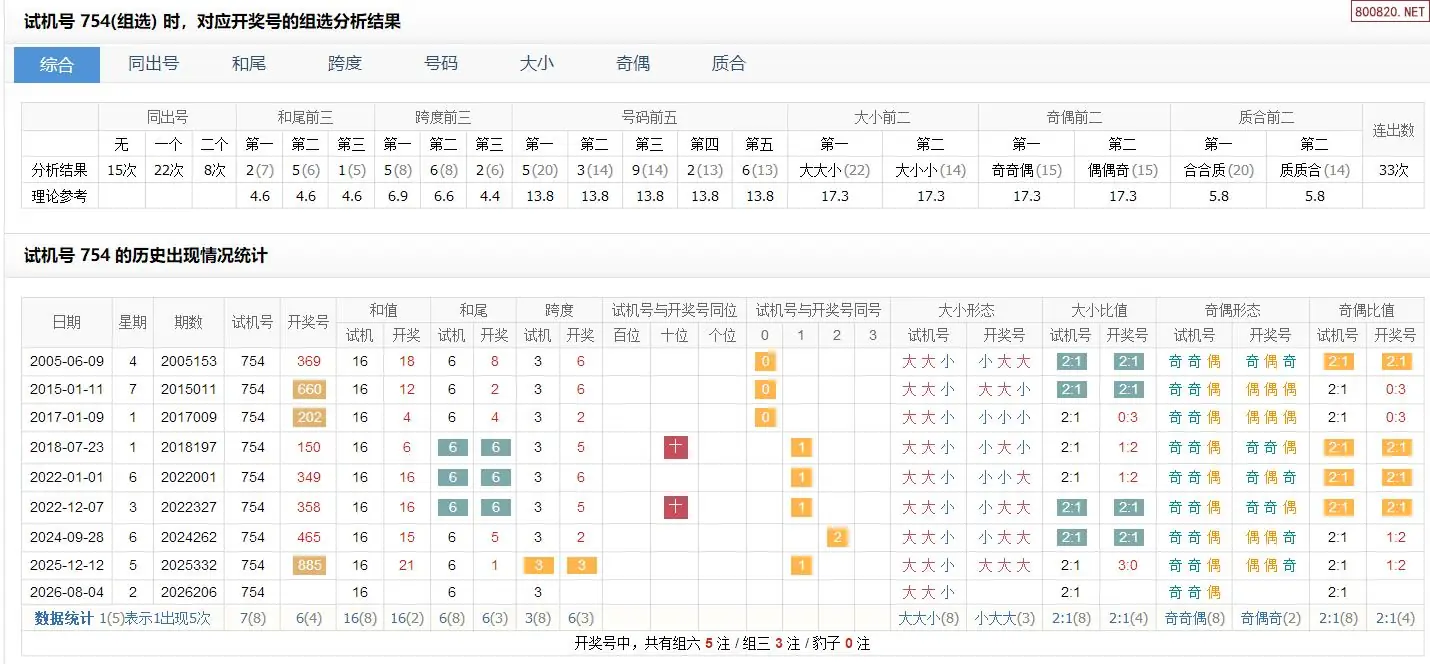Click the 号码前五 header
The image size is (1430, 664).
[649, 118]
